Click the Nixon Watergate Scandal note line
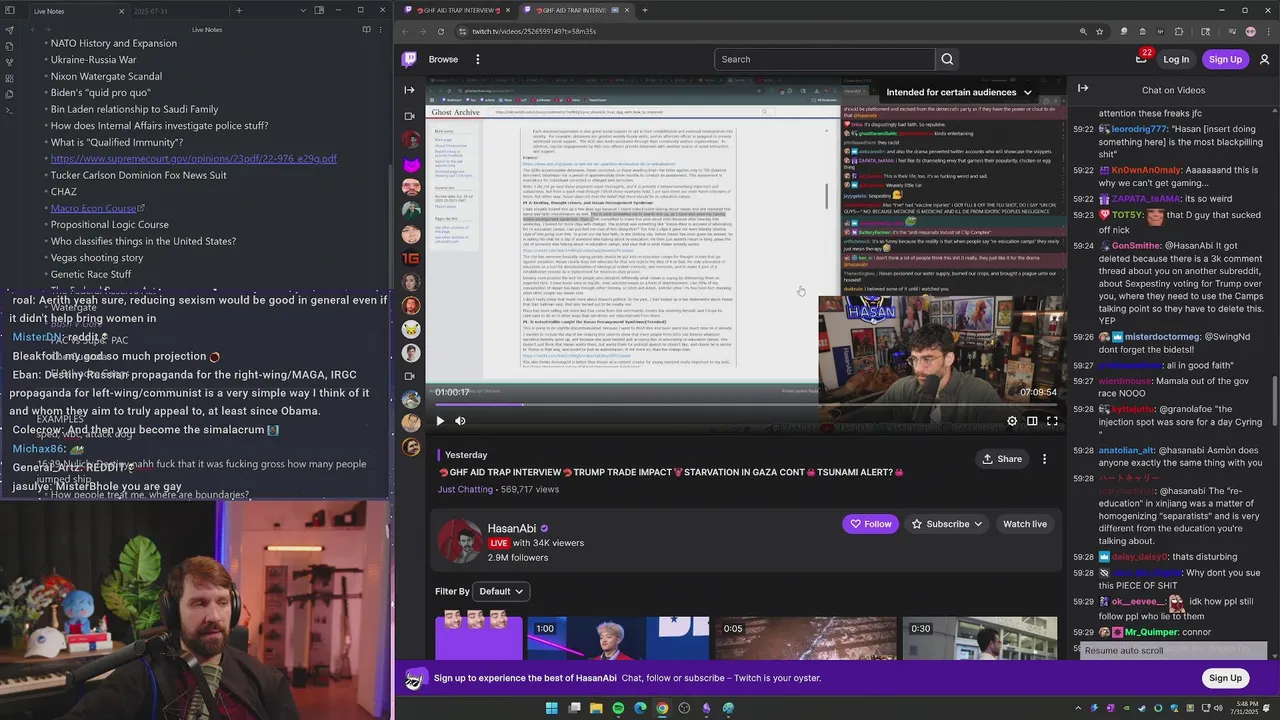 click(106, 76)
